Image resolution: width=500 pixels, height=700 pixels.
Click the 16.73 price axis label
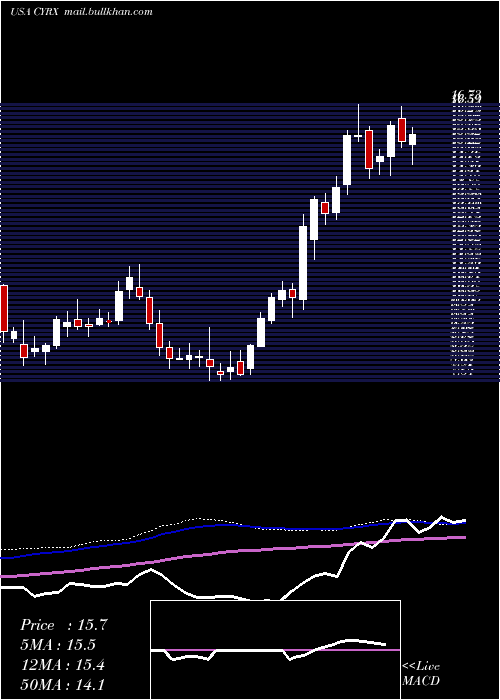point(467,94)
